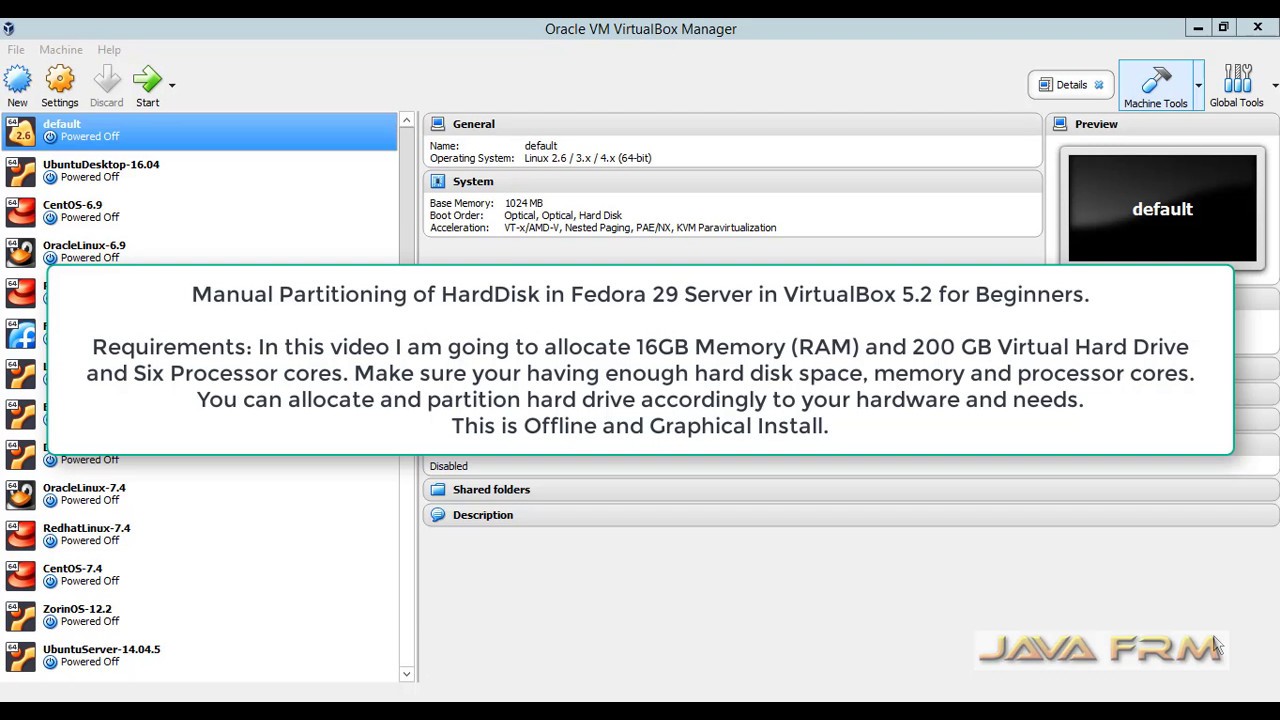Select ZorinOS-12.2 virtual machine

pos(199,615)
